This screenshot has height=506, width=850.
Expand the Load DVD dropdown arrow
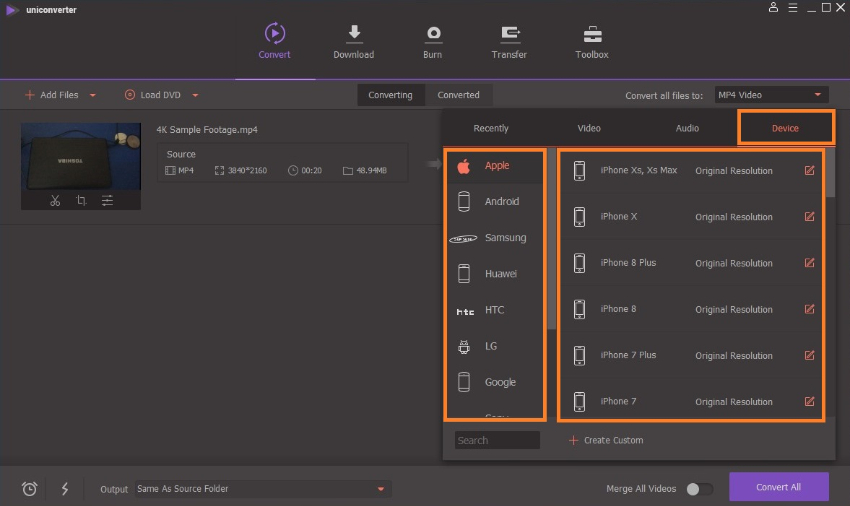click(195, 95)
